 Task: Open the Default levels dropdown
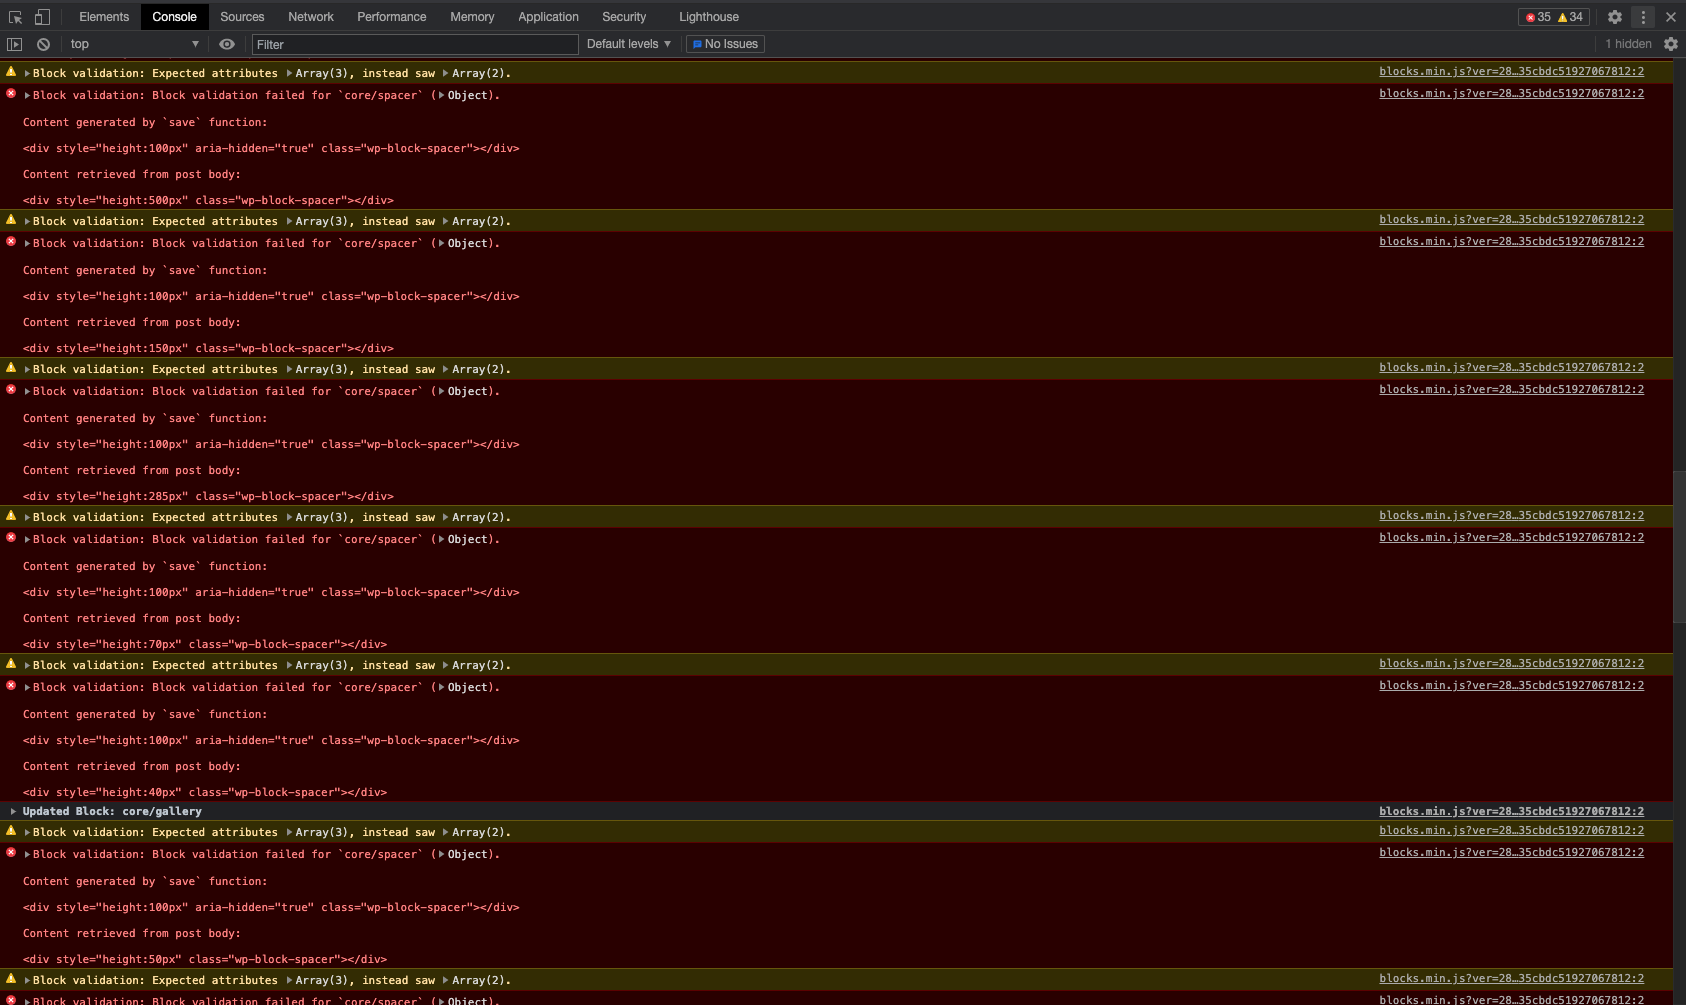pyautogui.click(x=629, y=44)
